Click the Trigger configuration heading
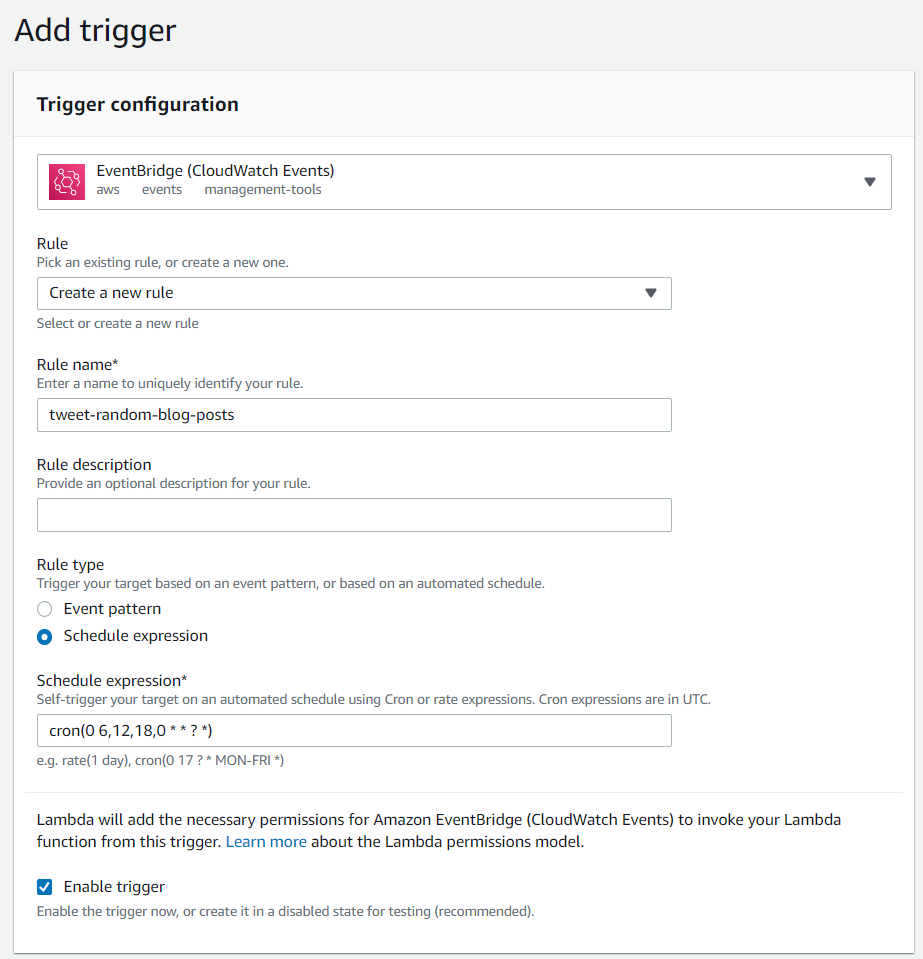Viewport: 923px width, 959px height. [x=138, y=105]
